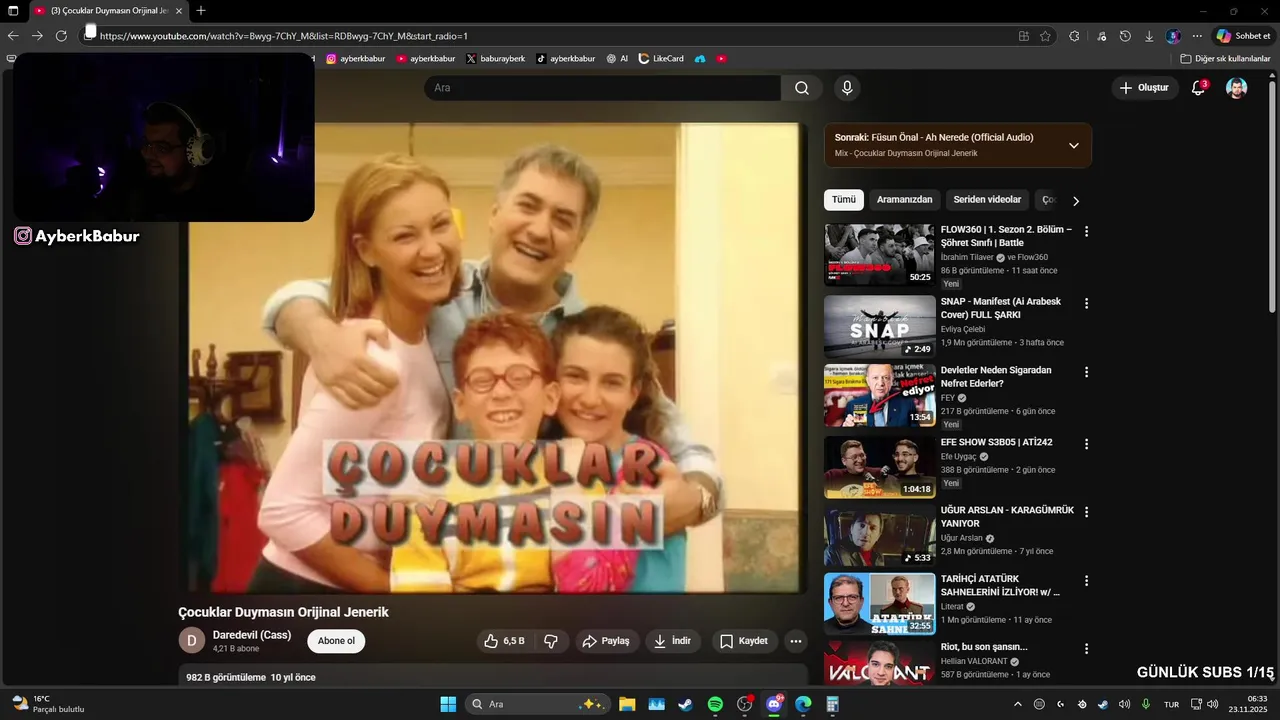The image size is (1280, 720).
Task: Go back to the previous page
Action: click(x=13, y=36)
